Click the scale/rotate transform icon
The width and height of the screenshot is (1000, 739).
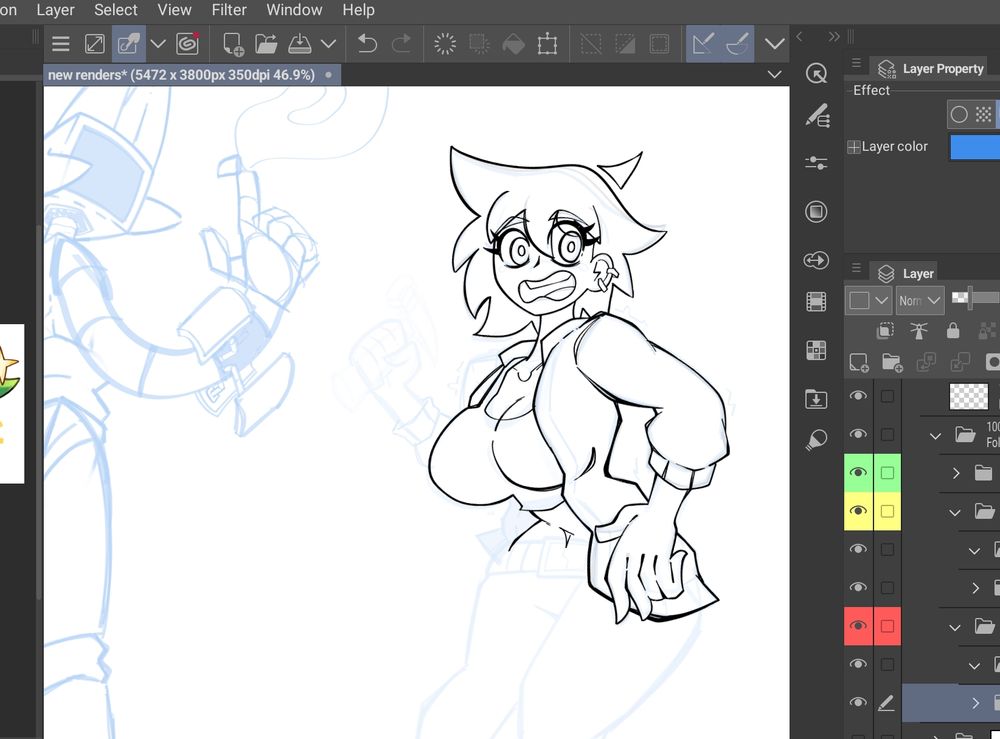pos(547,44)
